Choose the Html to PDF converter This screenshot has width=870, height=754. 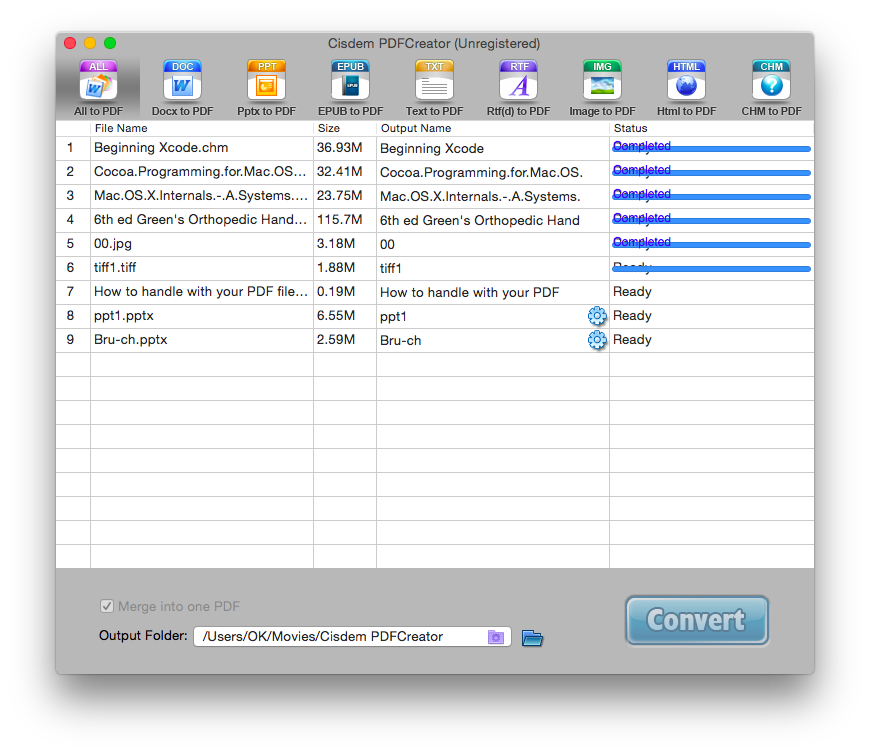pyautogui.click(x=686, y=88)
